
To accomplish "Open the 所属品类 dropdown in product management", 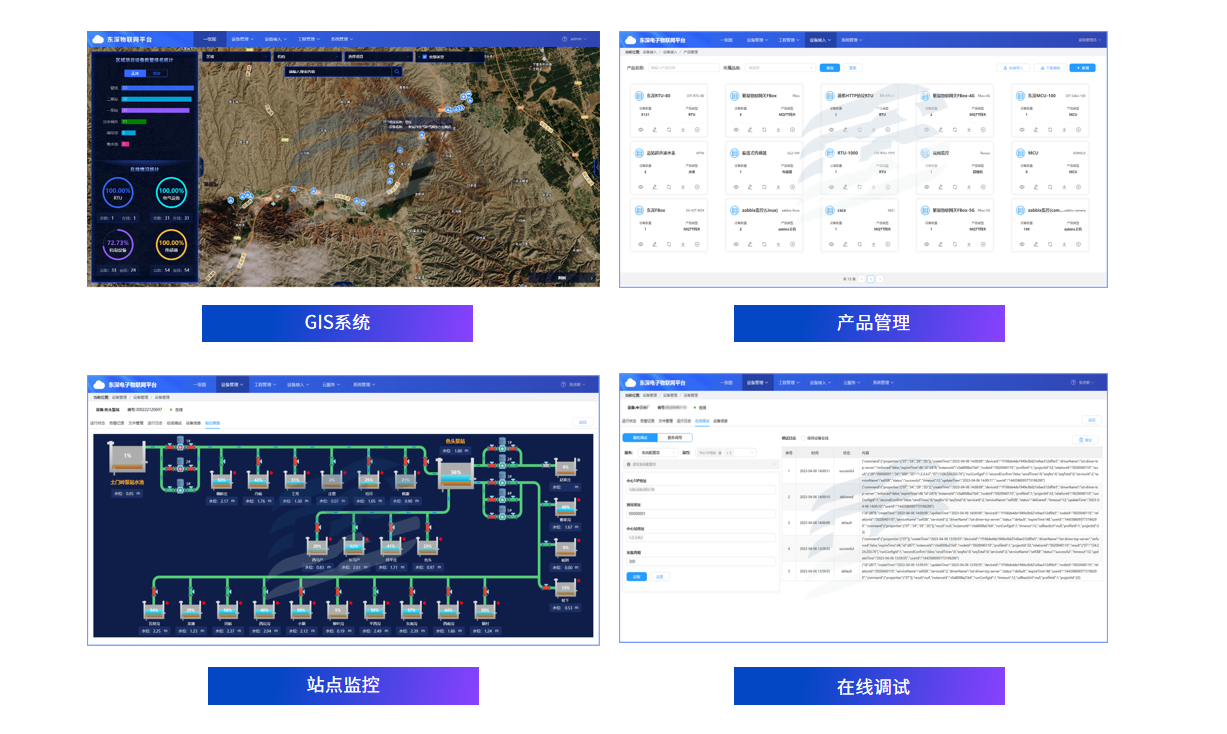I will tap(781, 68).
